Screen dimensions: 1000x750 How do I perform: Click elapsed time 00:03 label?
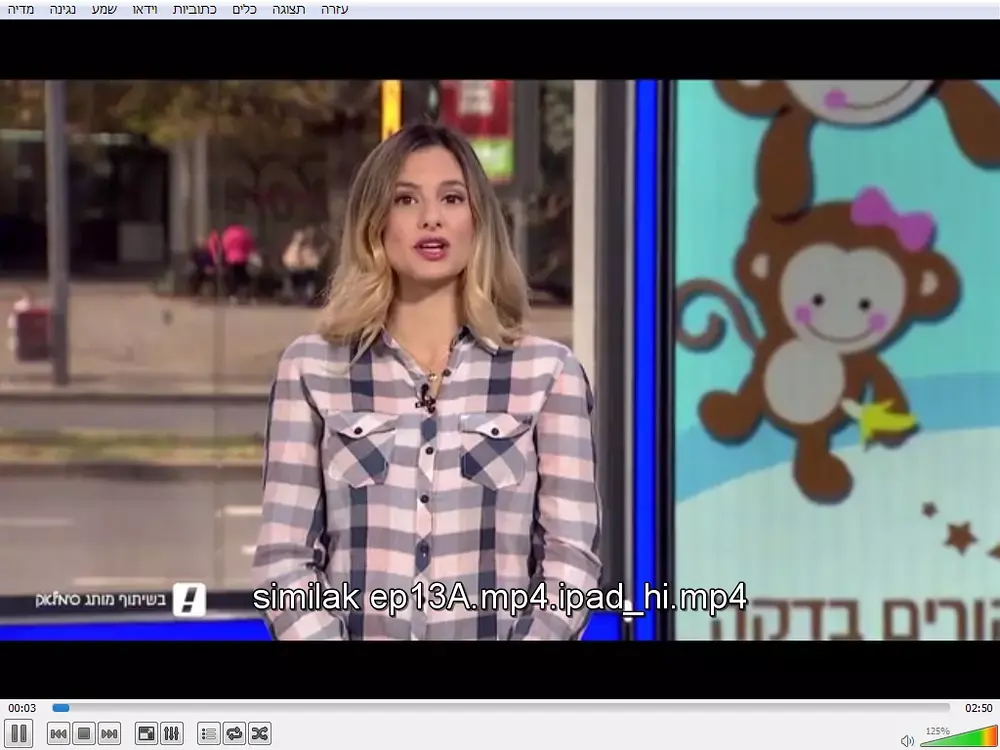22,708
